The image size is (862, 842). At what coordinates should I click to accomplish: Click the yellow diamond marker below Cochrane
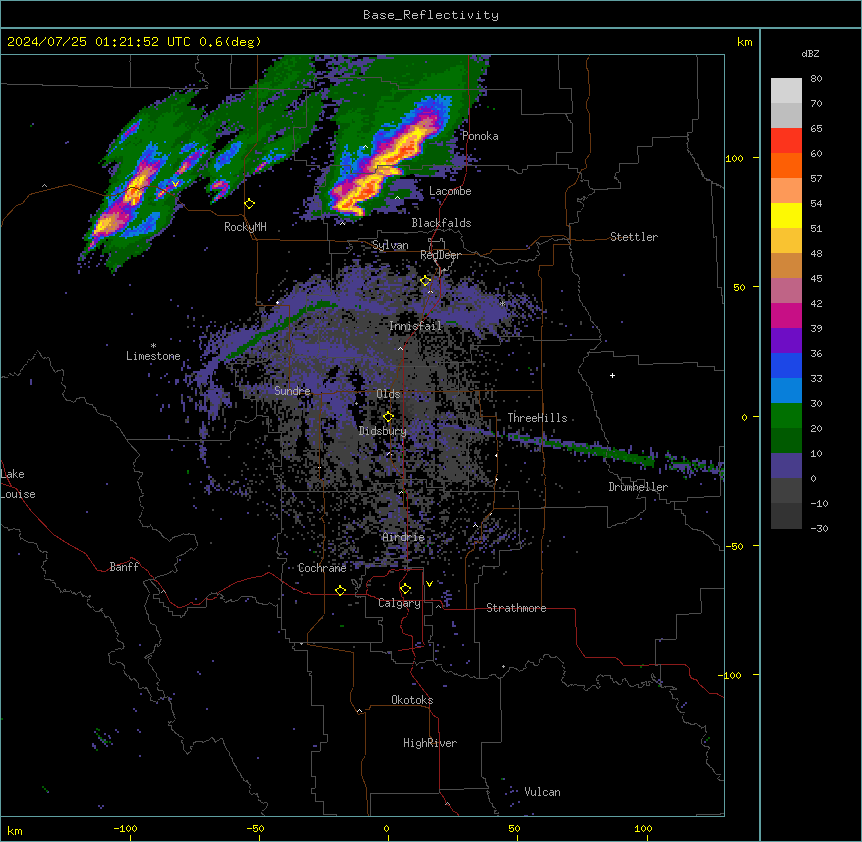[x=340, y=590]
